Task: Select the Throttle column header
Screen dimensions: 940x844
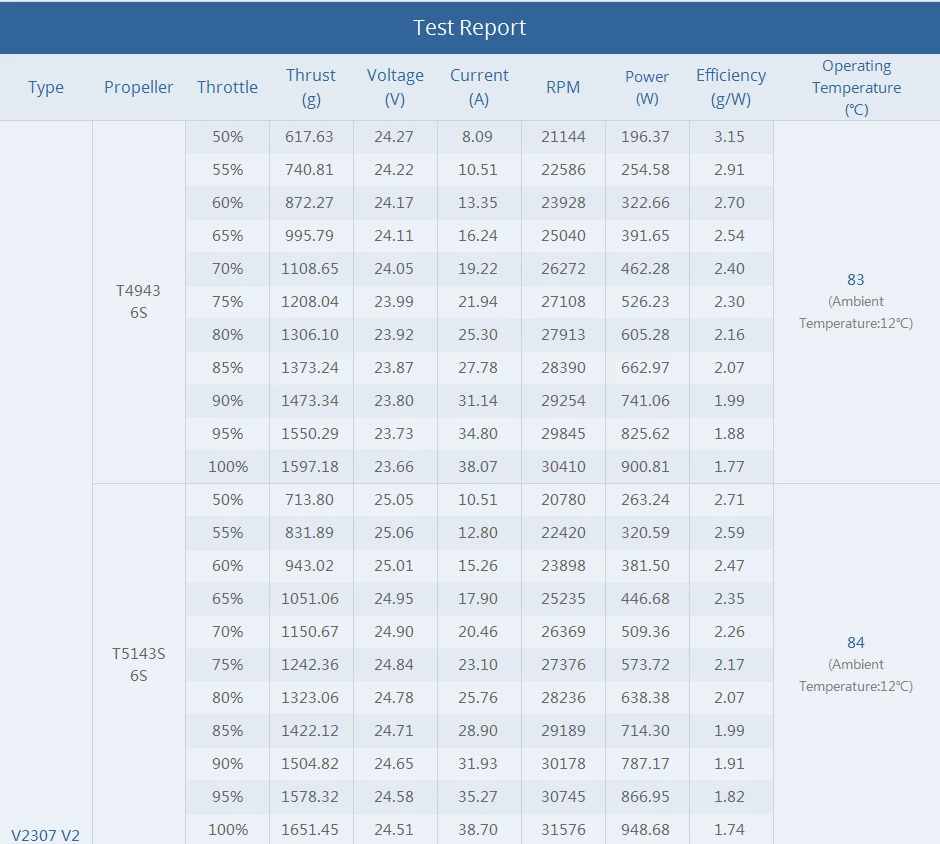Action: tap(227, 87)
